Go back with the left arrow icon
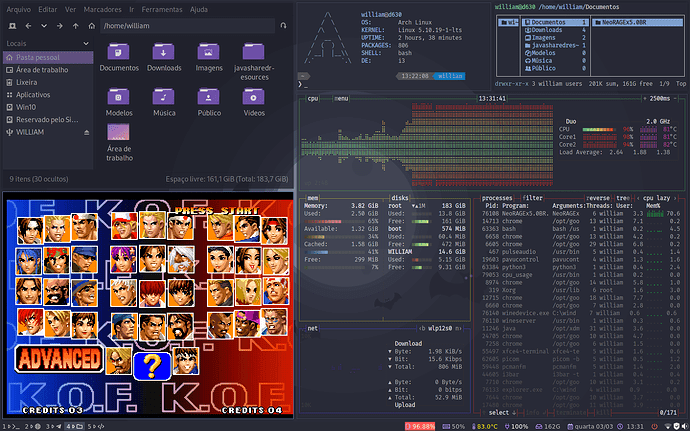The width and height of the screenshot is (690, 431). tap(29, 26)
